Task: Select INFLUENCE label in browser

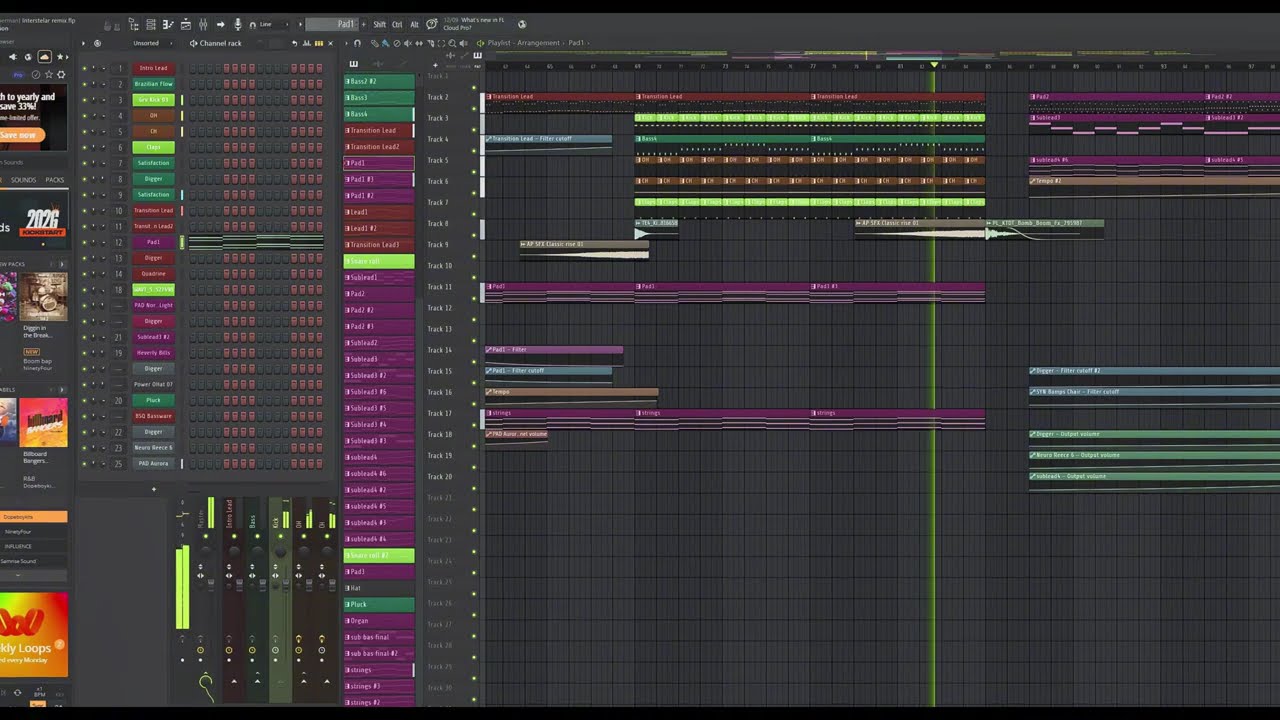Action: (18, 546)
